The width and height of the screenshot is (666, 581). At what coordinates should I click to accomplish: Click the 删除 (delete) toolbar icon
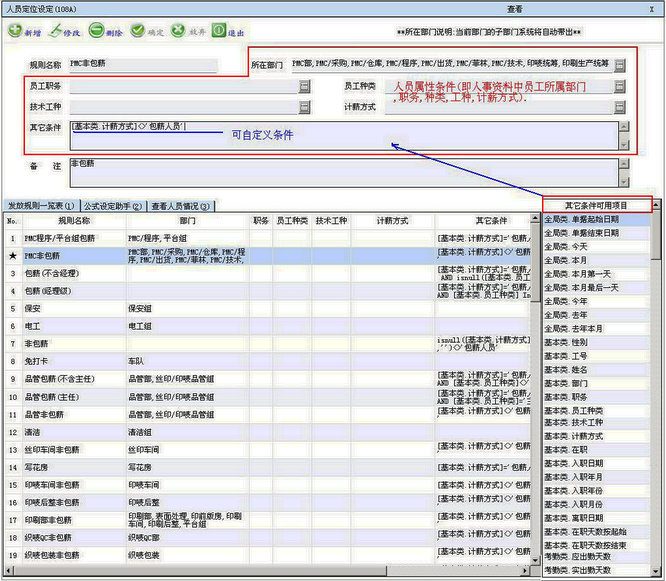click(97, 31)
